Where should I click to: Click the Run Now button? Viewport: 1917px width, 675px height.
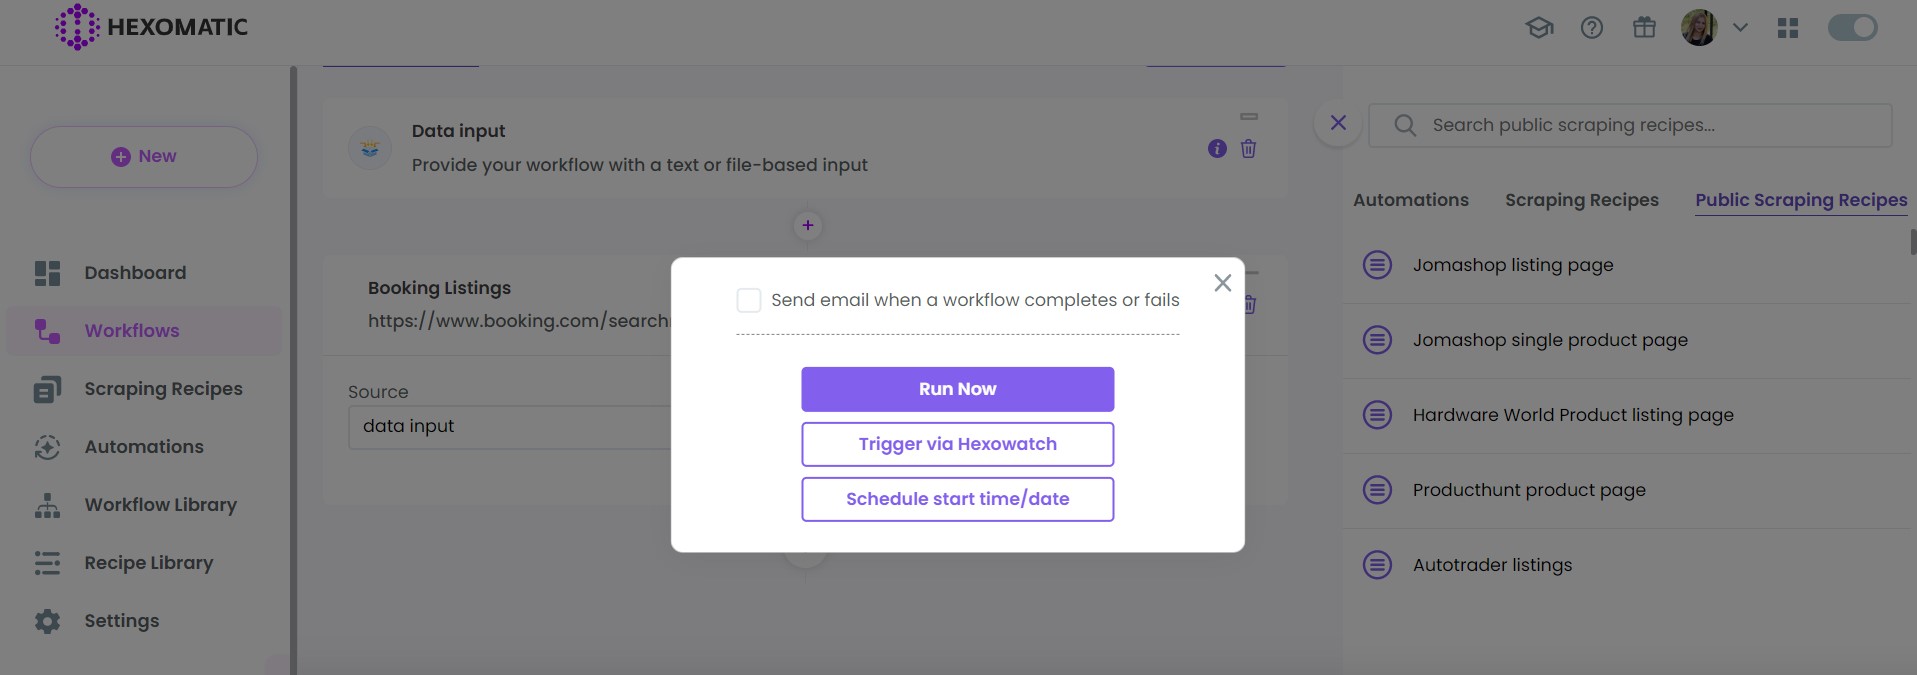[956, 389]
